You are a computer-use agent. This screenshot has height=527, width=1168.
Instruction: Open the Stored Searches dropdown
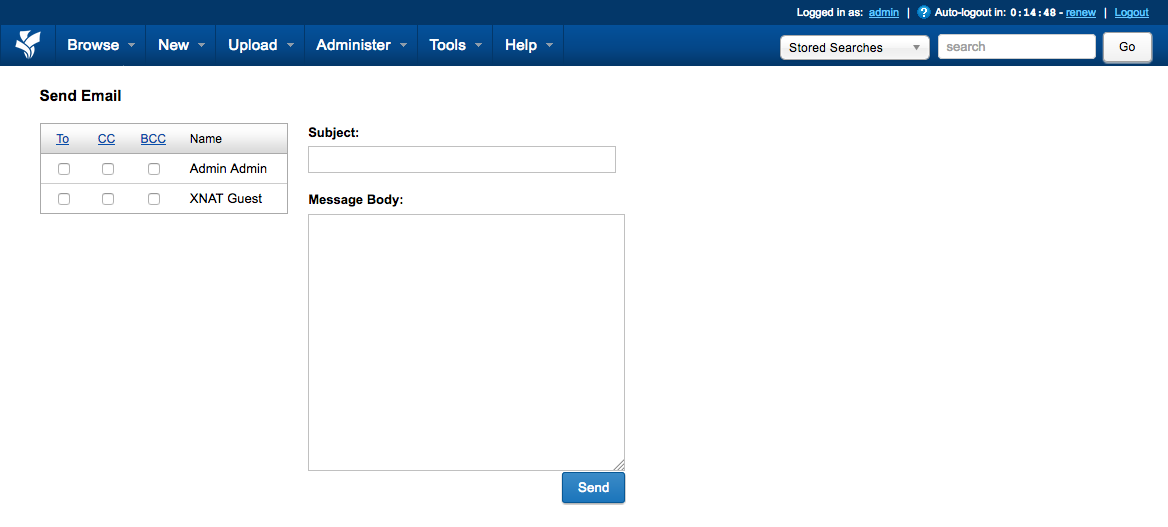[854, 47]
